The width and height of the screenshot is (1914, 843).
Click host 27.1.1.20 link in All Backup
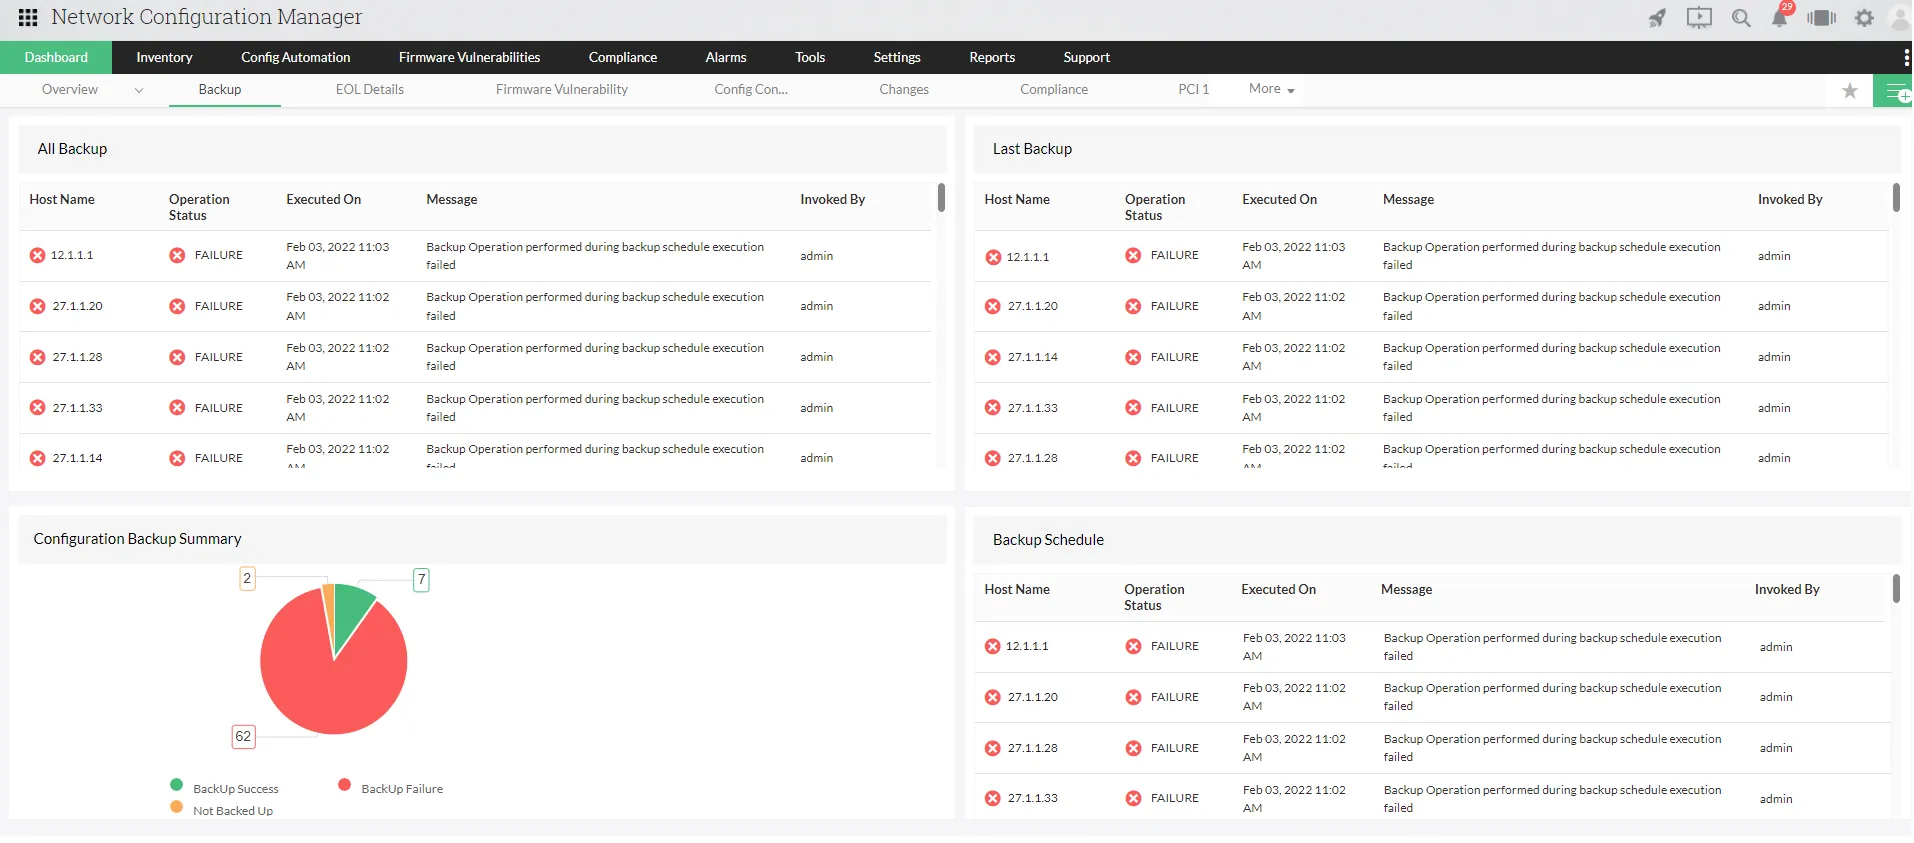coord(78,306)
